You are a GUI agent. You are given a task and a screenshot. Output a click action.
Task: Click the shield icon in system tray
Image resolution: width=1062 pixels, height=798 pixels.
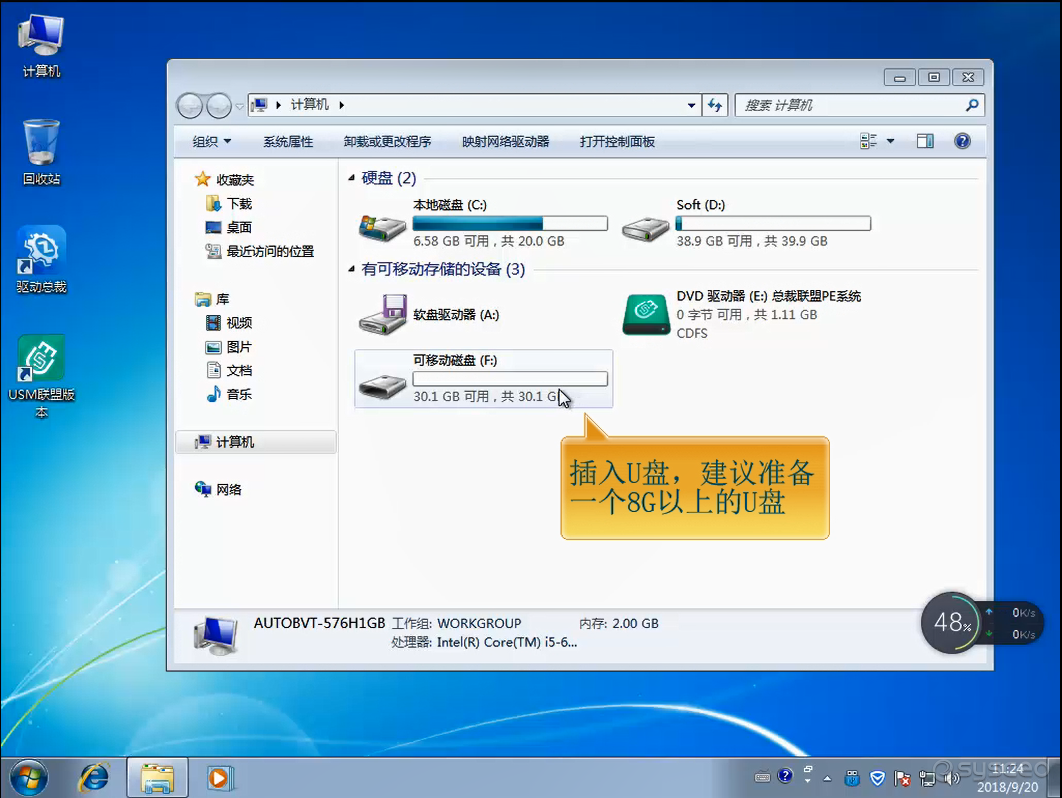pos(877,778)
